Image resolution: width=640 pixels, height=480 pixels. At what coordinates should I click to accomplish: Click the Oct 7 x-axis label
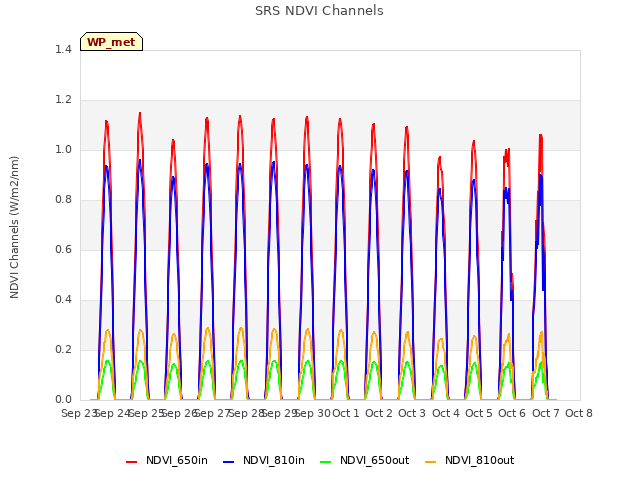546,413
